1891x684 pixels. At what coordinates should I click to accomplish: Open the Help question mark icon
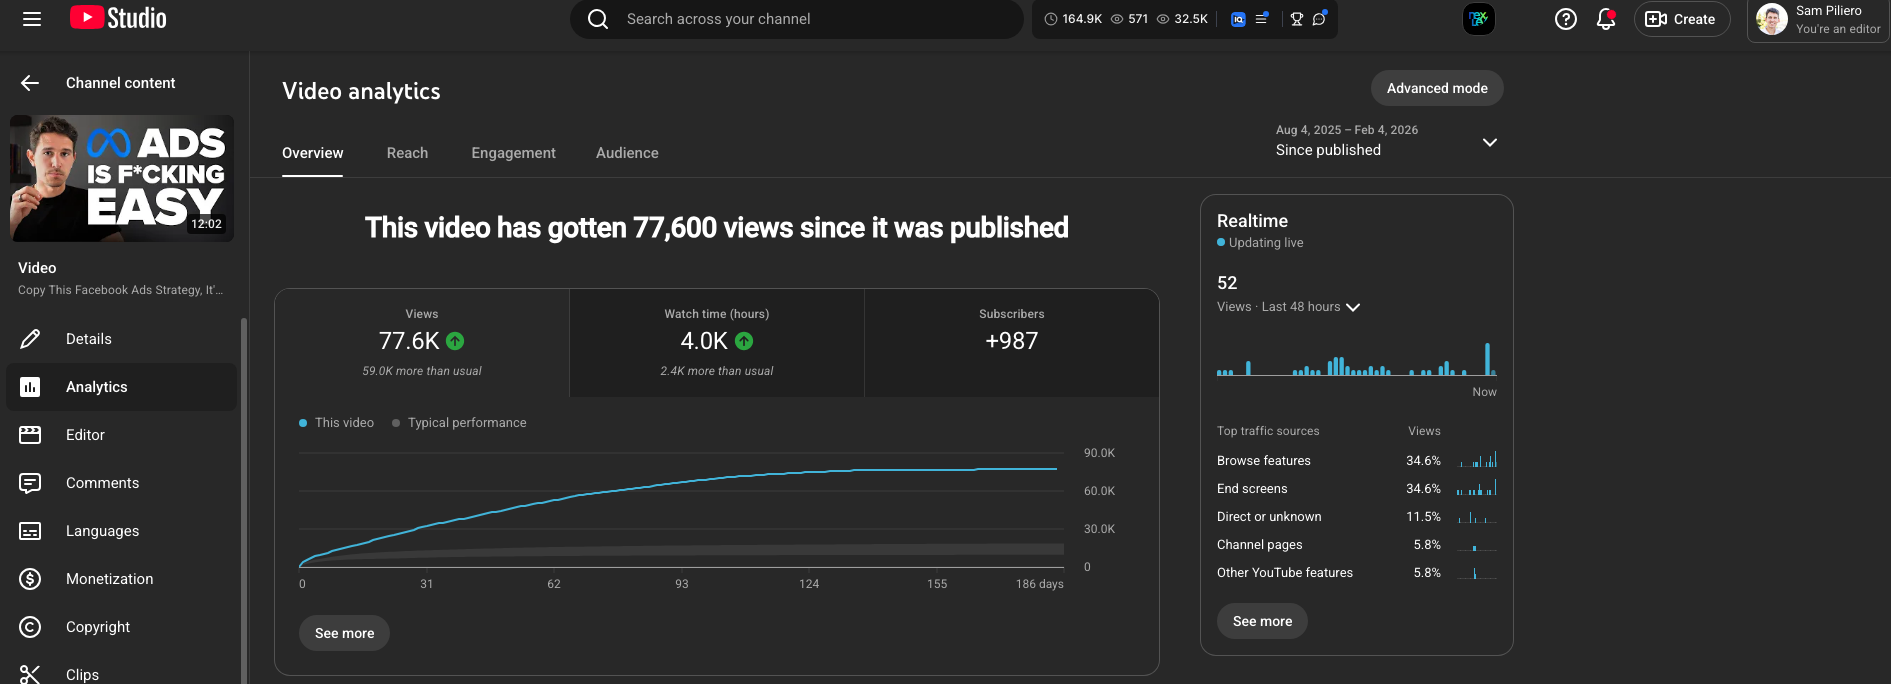coord(1566,19)
